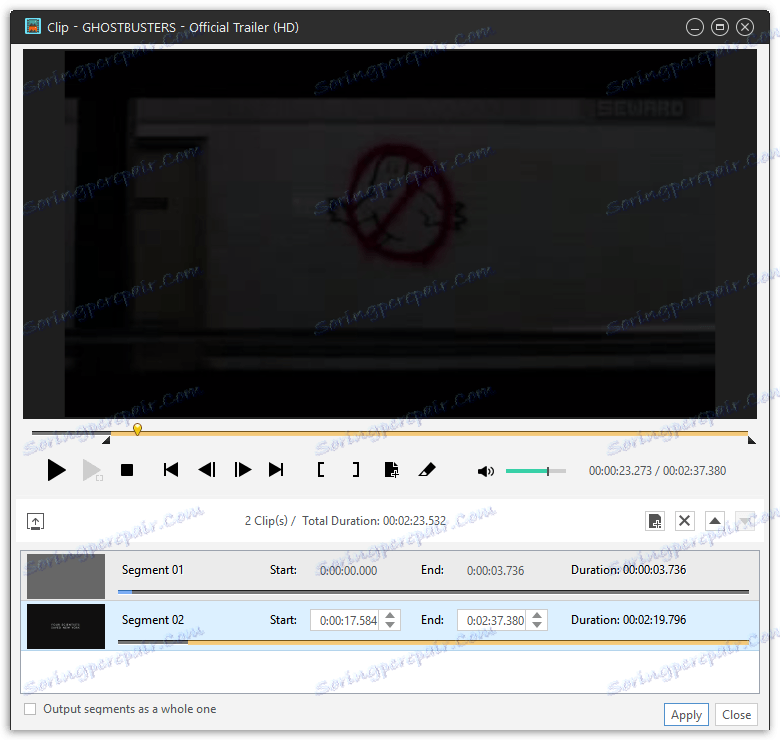Jump to end of the clip

click(276, 470)
